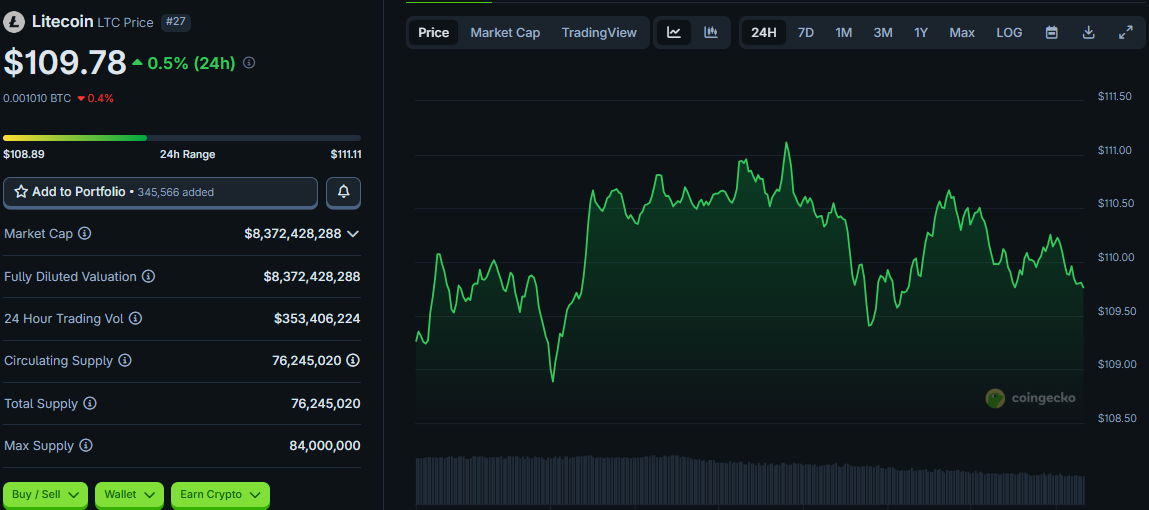The height and width of the screenshot is (510, 1149).
Task: Open Fully Diluted Valuation info icon
Action: click(148, 276)
